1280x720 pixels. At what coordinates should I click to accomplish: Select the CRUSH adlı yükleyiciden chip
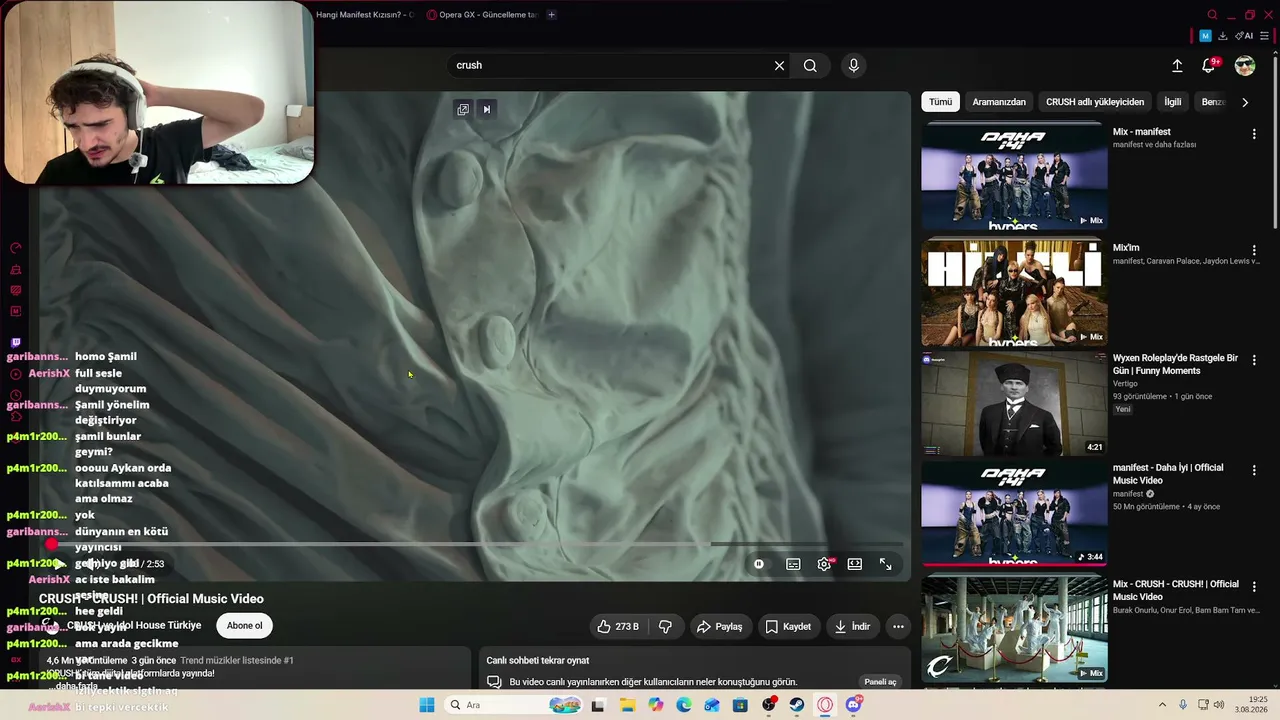(1095, 102)
